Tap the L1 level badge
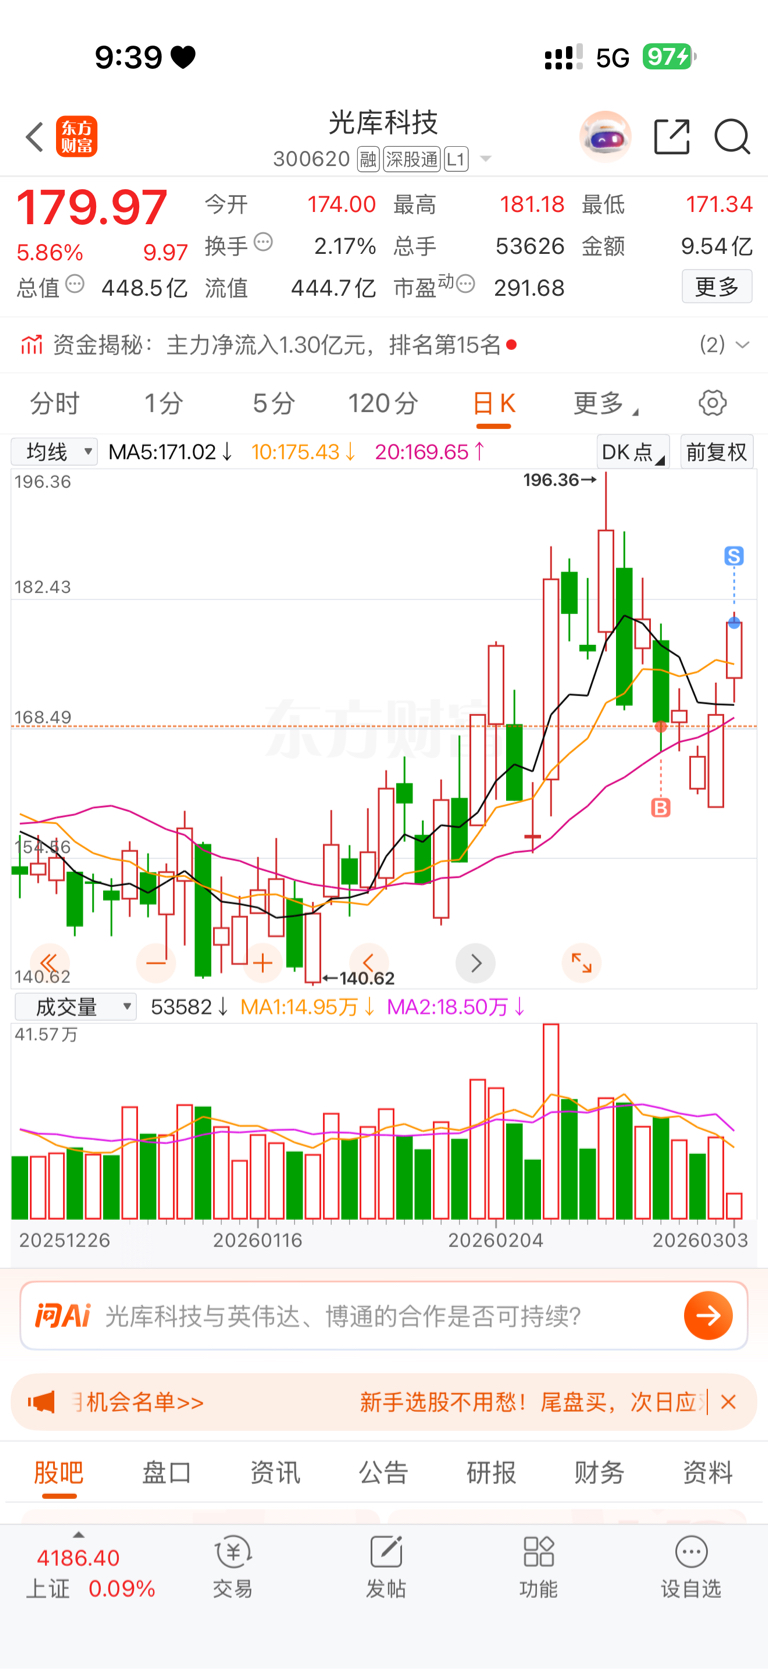The width and height of the screenshot is (768, 1669). point(456,159)
